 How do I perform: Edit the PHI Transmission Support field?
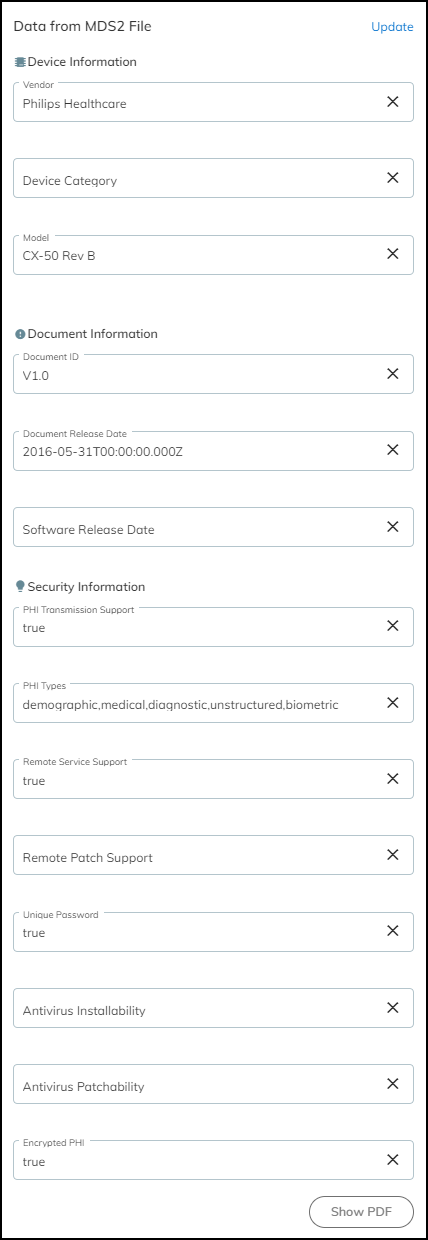(213, 626)
